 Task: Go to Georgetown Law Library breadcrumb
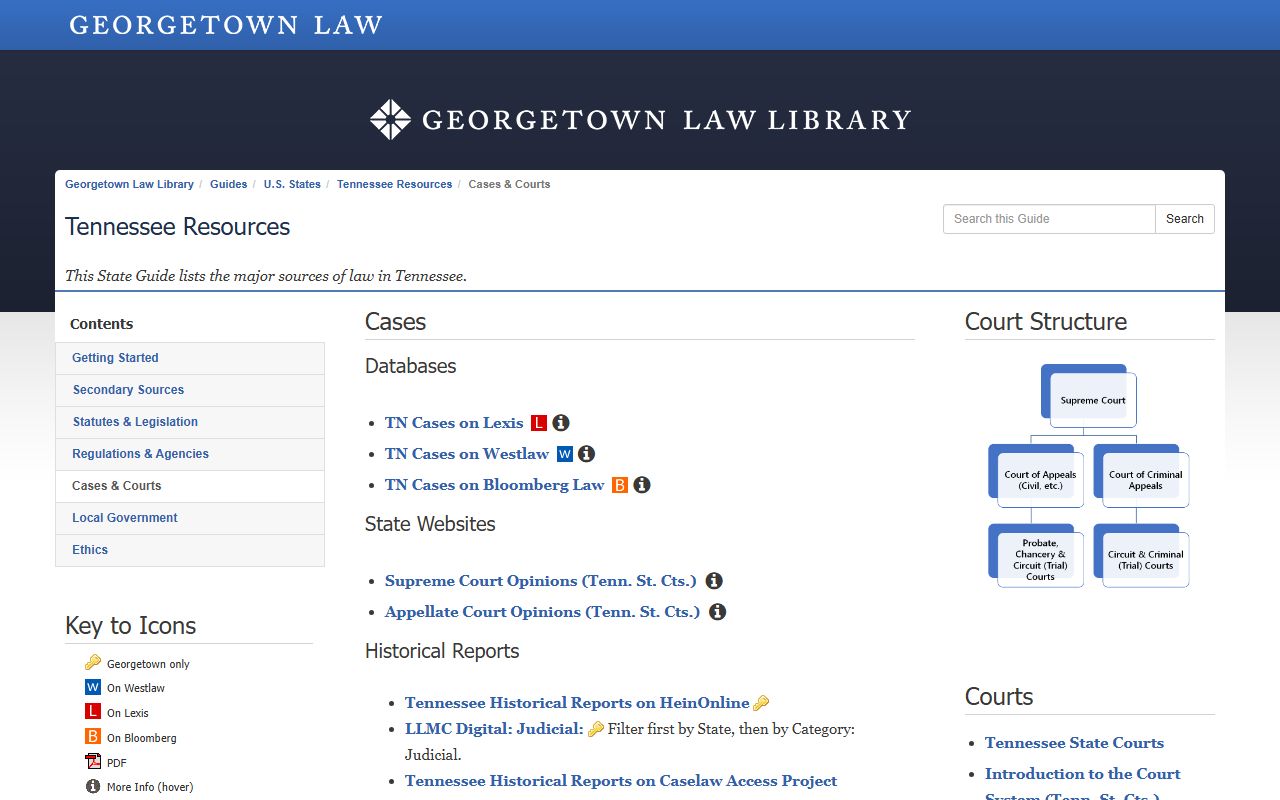pyautogui.click(x=129, y=184)
